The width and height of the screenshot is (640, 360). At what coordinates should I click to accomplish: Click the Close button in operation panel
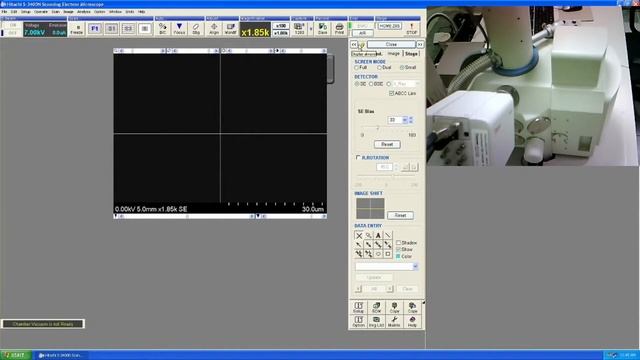point(391,44)
